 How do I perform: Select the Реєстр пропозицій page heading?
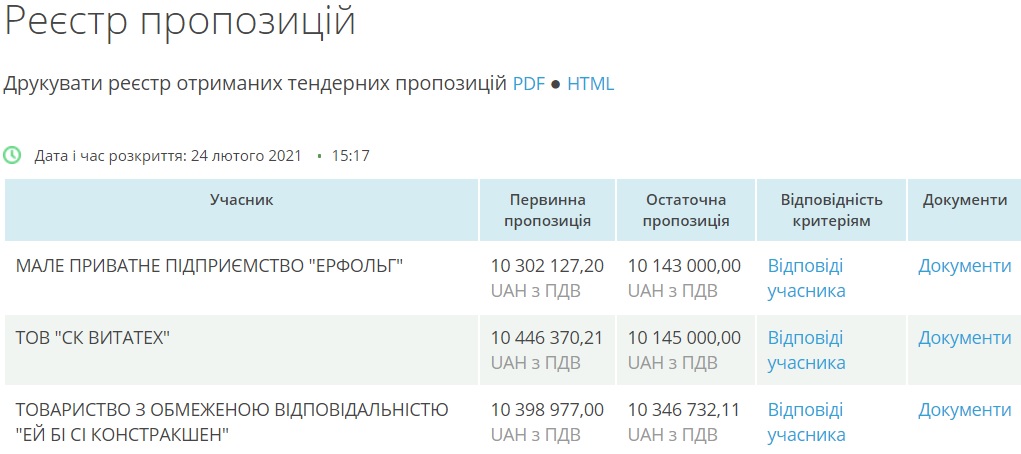pos(180,22)
